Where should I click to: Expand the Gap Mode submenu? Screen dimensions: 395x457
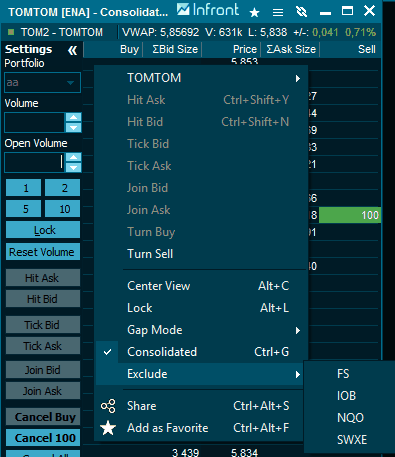click(298, 330)
